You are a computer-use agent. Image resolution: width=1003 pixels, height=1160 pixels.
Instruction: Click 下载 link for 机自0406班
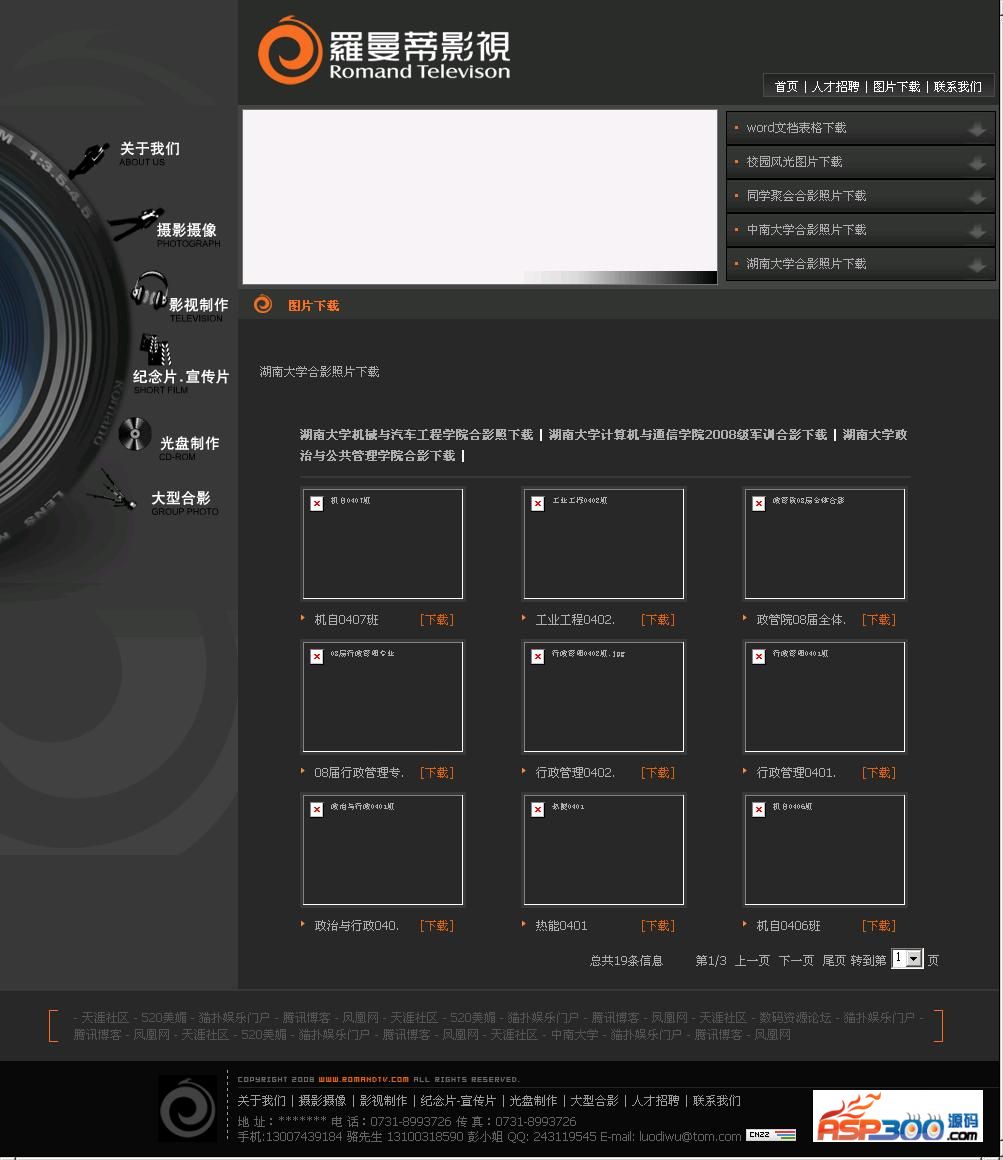879,926
